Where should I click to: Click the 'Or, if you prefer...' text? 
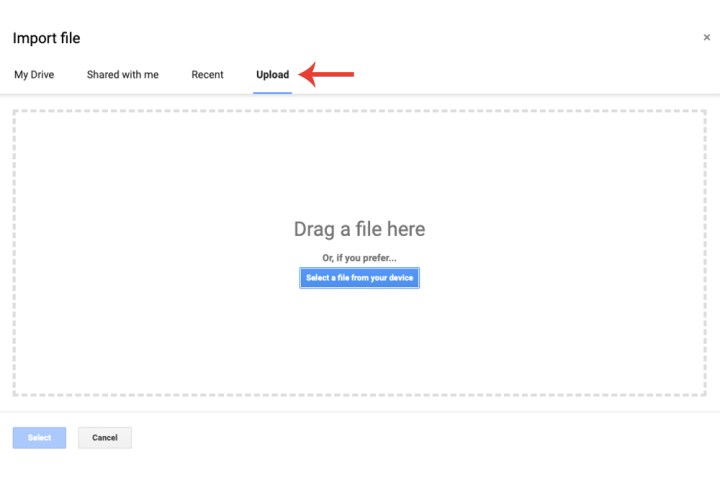point(359,258)
